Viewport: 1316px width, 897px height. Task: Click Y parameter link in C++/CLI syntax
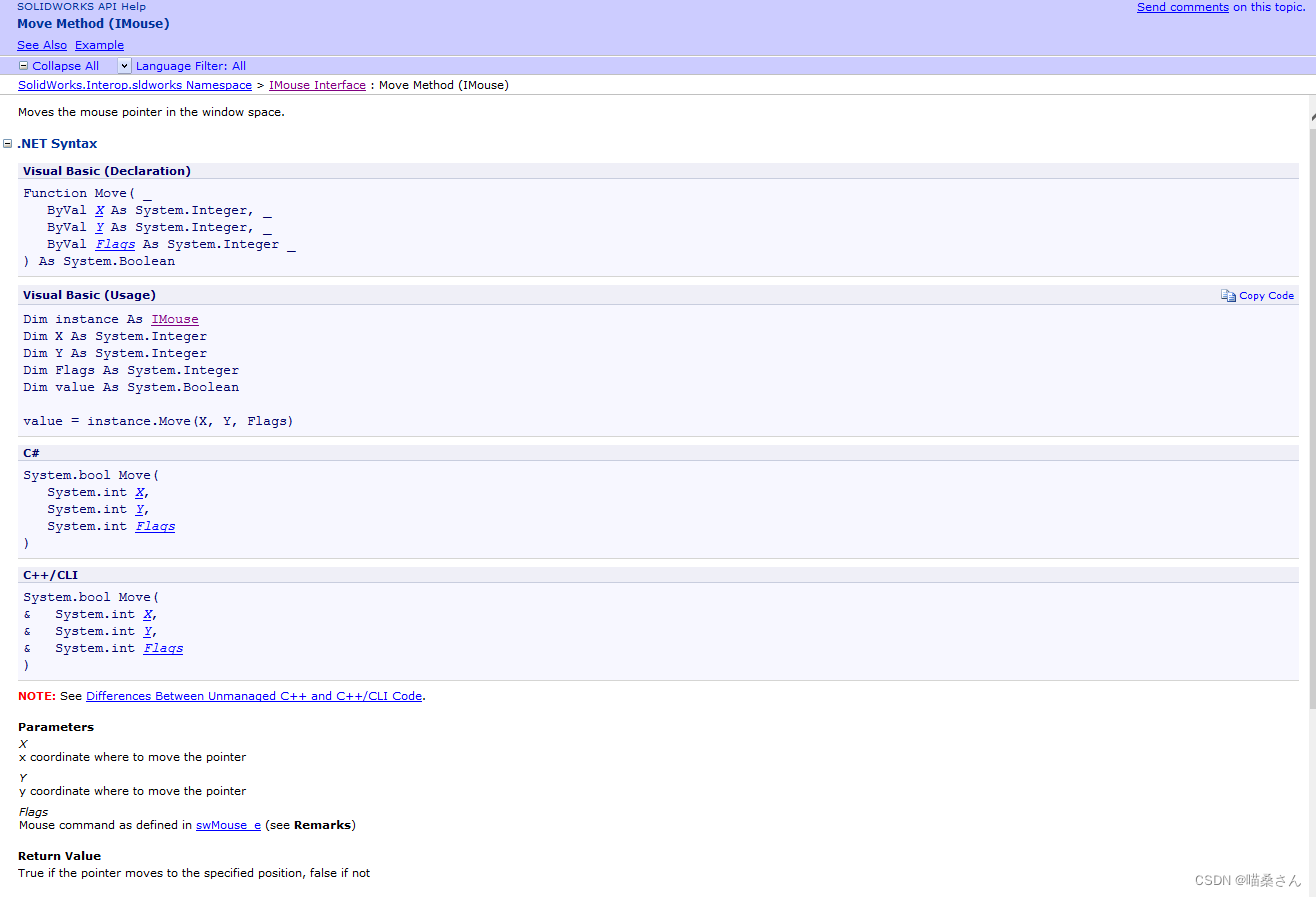[x=147, y=631]
